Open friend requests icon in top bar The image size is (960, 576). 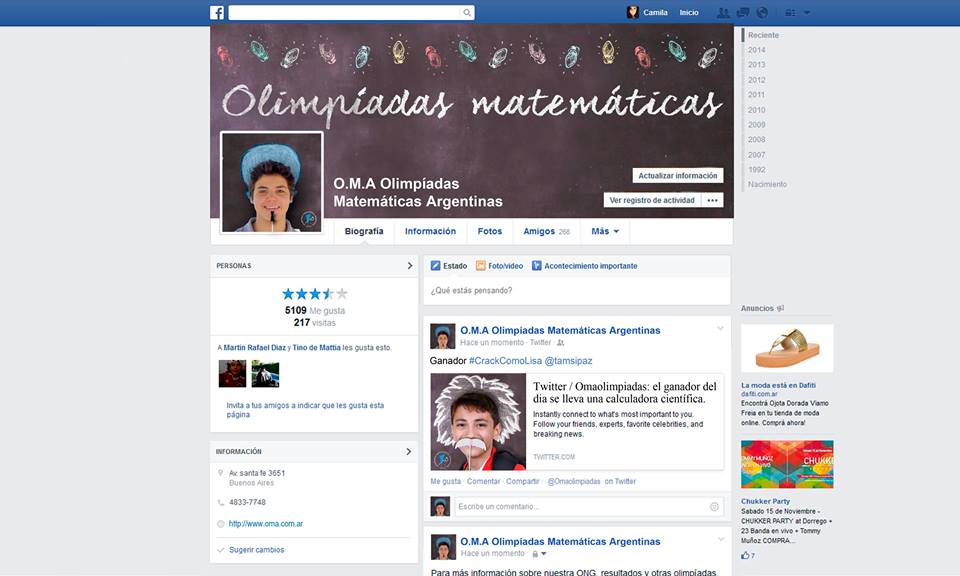[723, 12]
